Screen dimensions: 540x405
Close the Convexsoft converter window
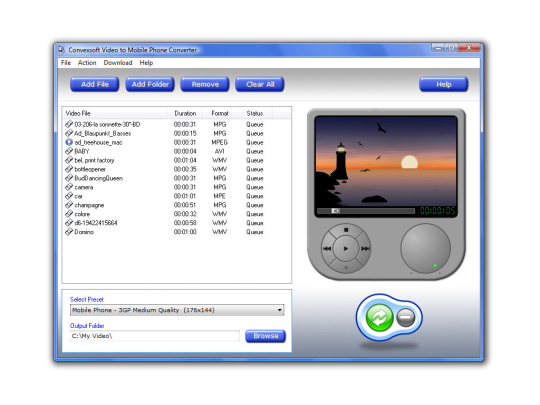(x=469, y=48)
